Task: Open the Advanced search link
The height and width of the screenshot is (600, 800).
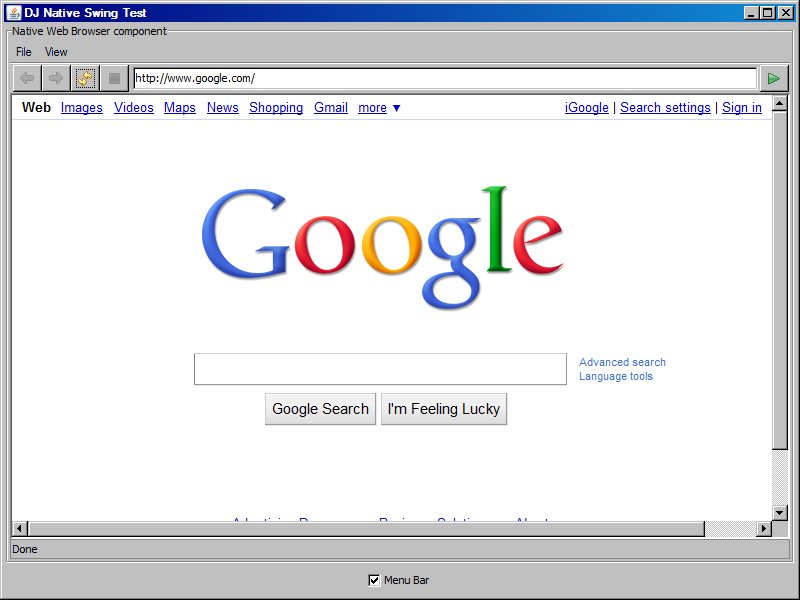Action: point(622,362)
